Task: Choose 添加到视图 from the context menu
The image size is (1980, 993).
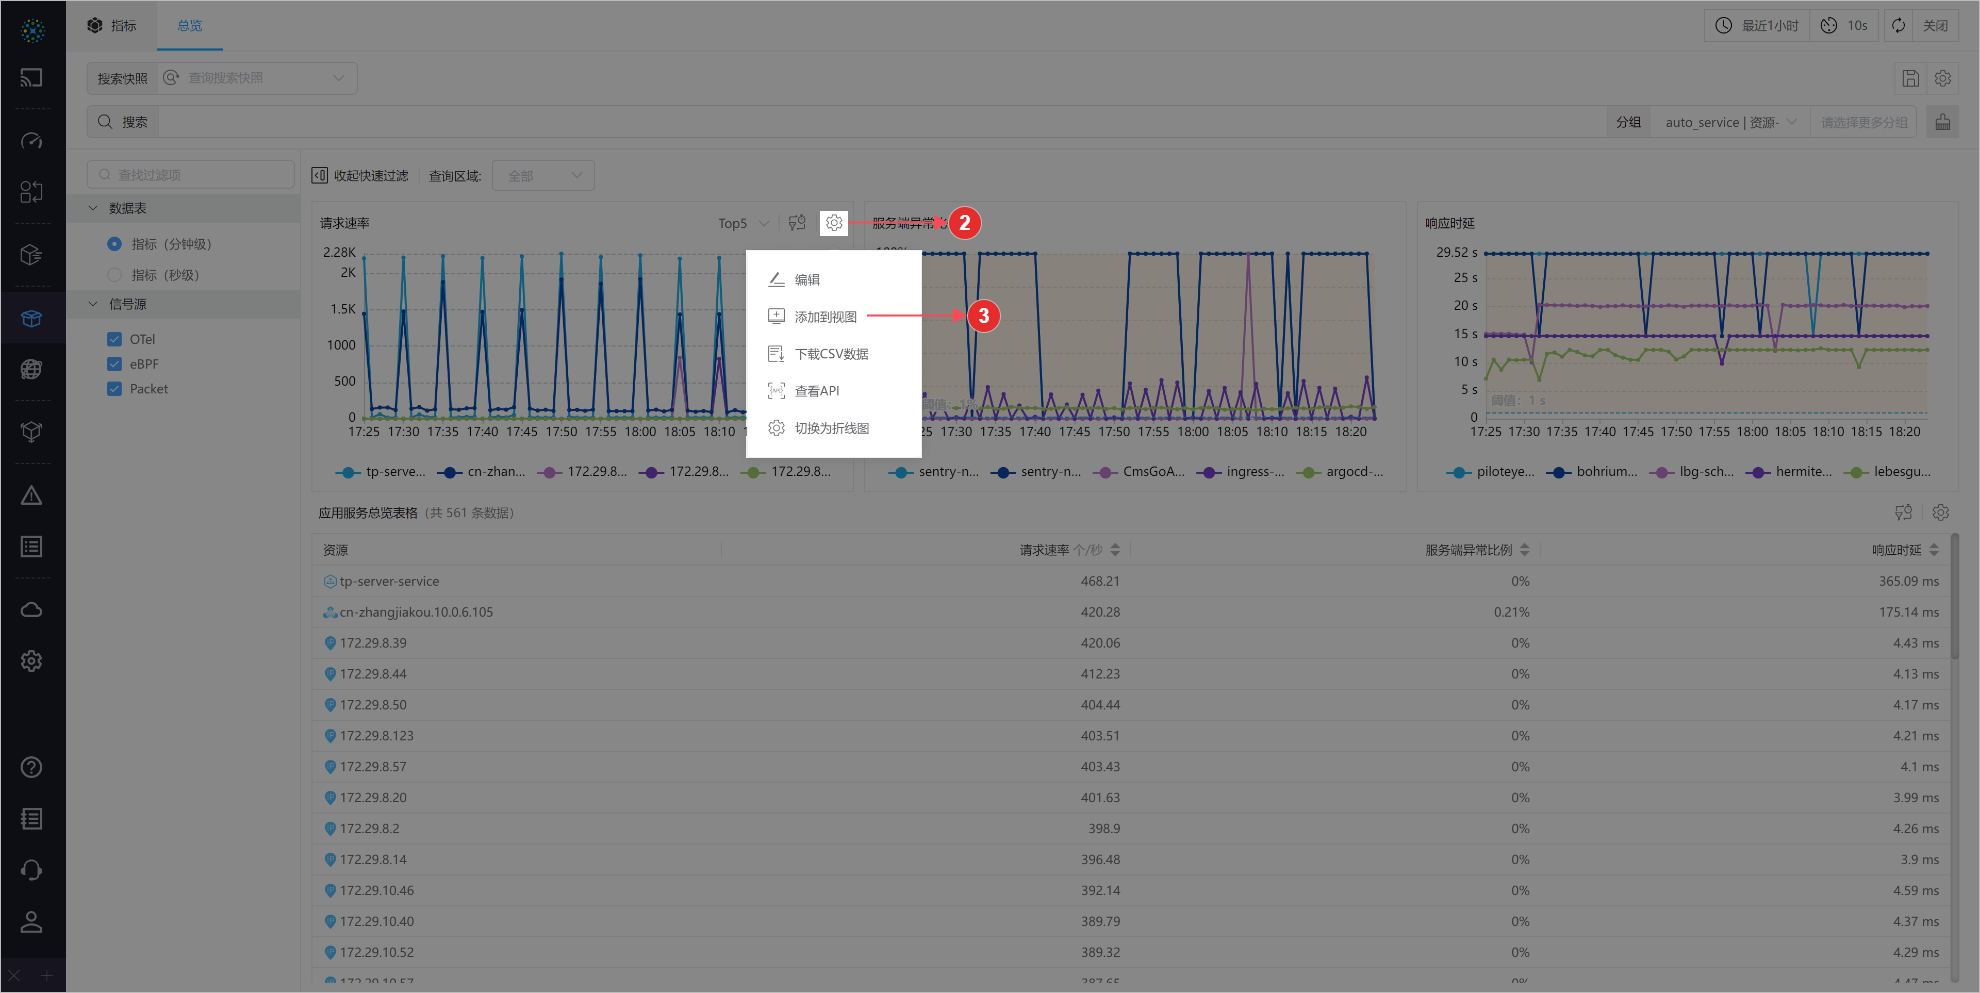Action: click(x=825, y=317)
